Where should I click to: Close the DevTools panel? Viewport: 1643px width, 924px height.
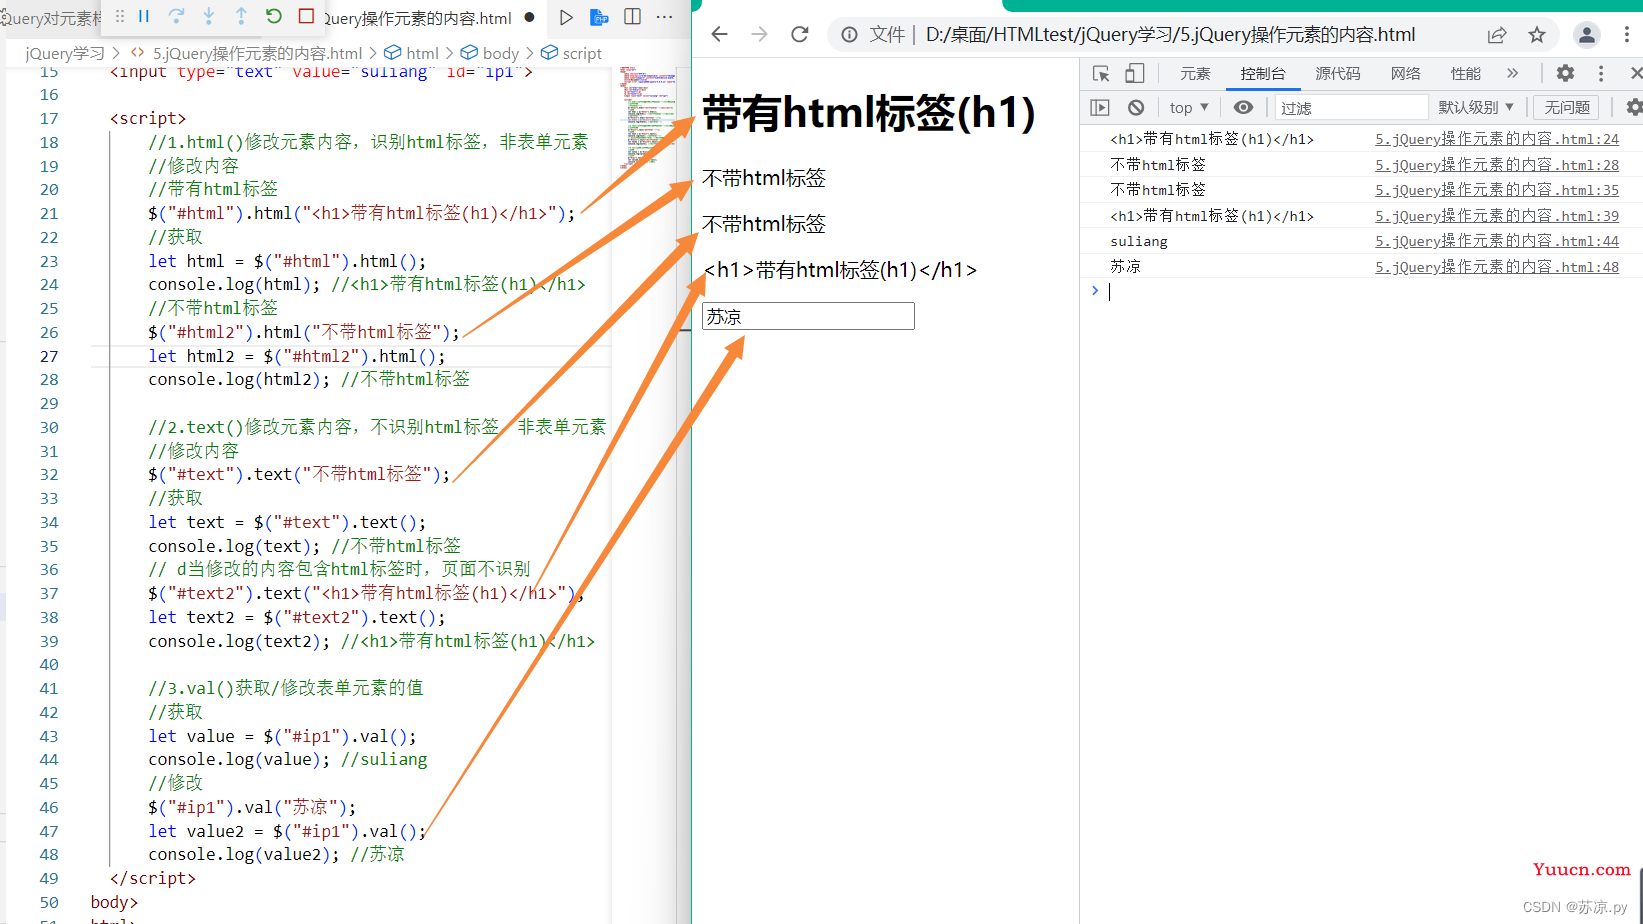tap(1636, 73)
